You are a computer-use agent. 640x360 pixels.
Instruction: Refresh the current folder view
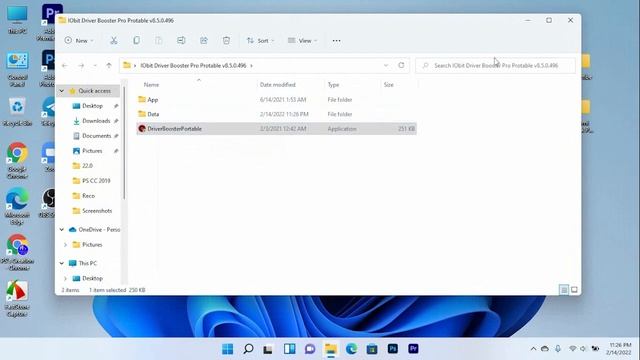pyautogui.click(x=401, y=65)
